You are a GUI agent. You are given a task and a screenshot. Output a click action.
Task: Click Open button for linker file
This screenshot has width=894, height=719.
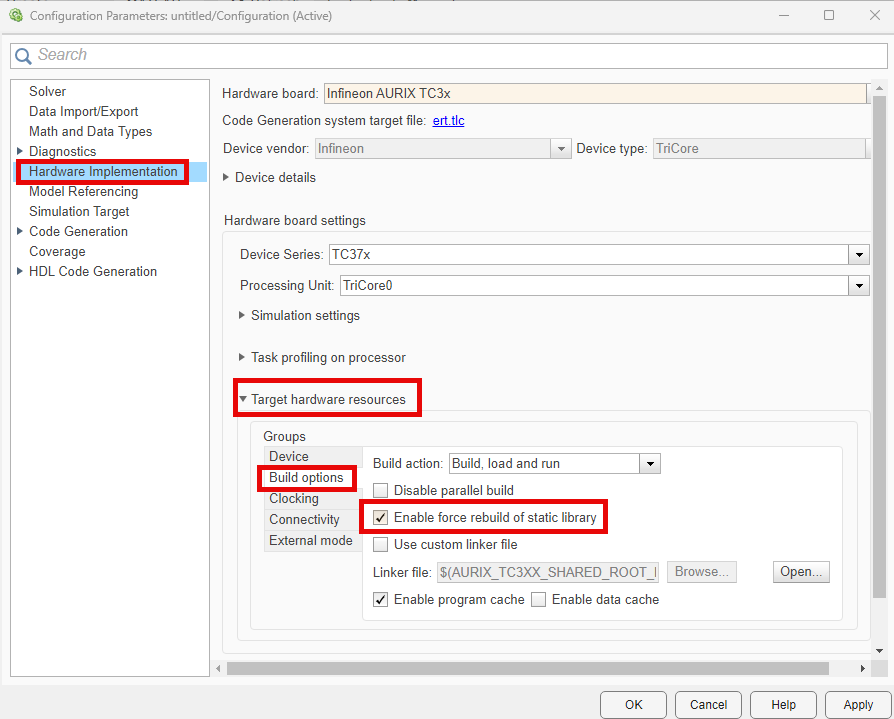[x=800, y=572]
